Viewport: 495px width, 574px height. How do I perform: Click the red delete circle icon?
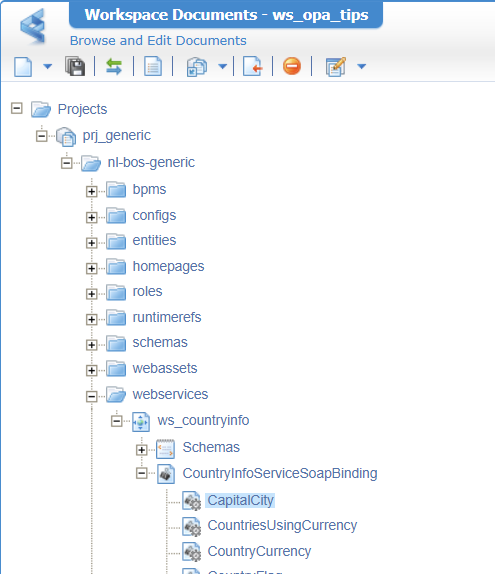click(292, 66)
